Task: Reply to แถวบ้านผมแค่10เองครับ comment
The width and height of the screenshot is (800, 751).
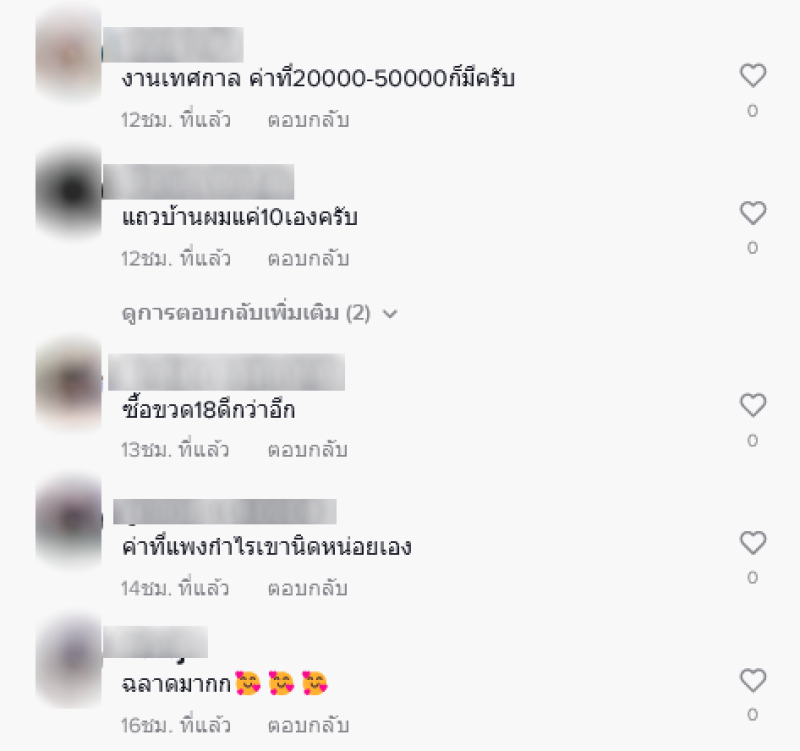Action: [x=308, y=258]
